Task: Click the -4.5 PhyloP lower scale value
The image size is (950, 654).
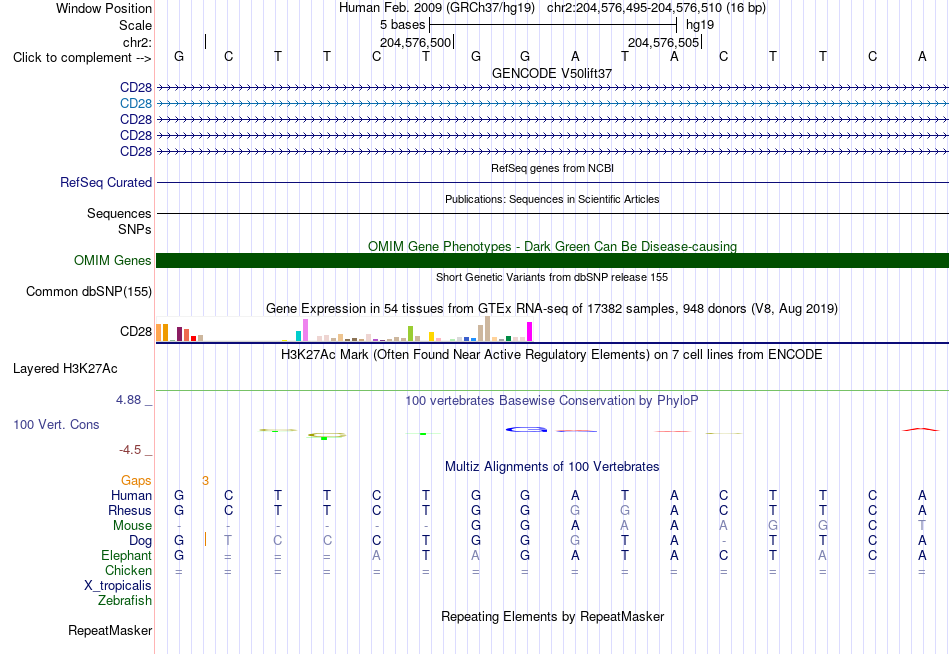Action: (130, 450)
